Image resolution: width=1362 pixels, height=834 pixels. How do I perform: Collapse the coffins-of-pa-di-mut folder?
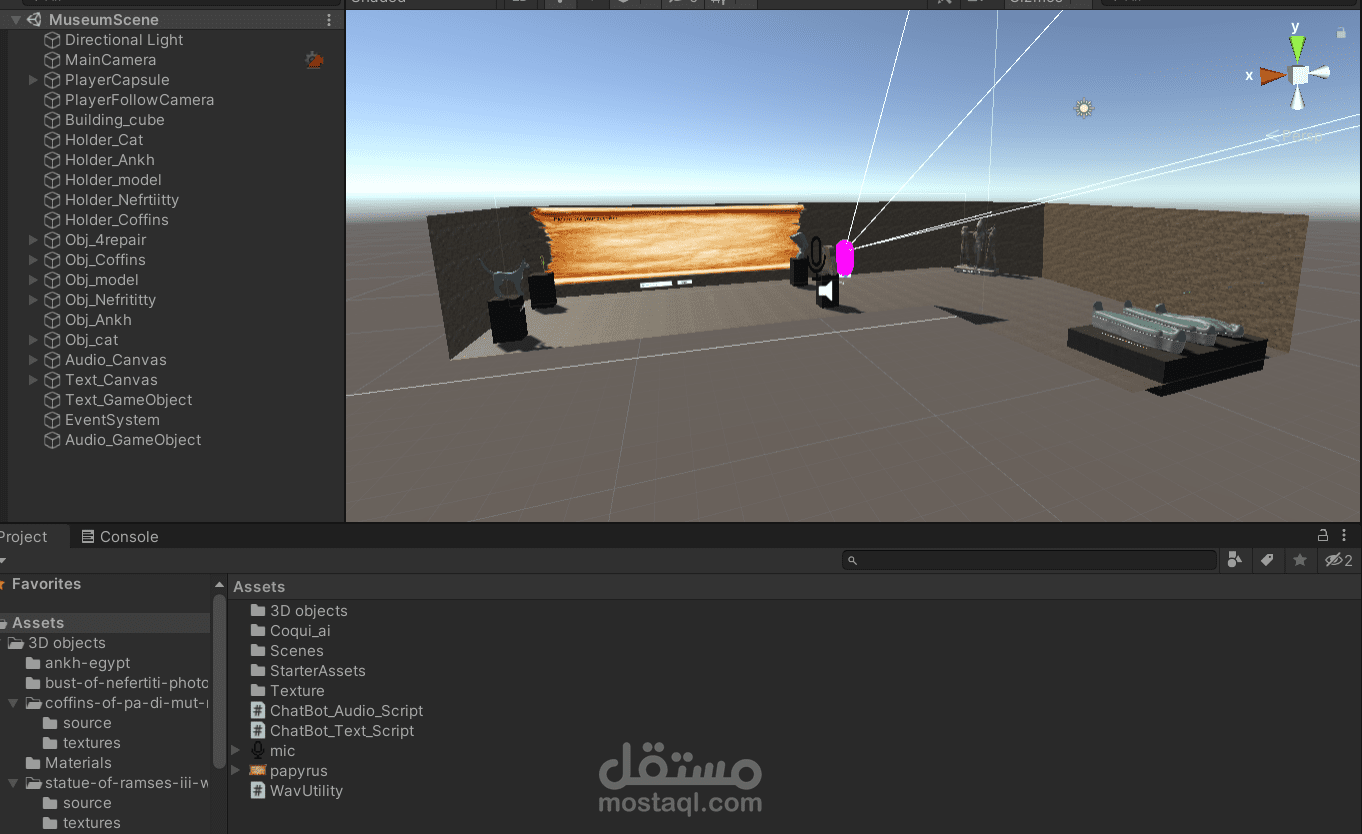tap(13, 703)
